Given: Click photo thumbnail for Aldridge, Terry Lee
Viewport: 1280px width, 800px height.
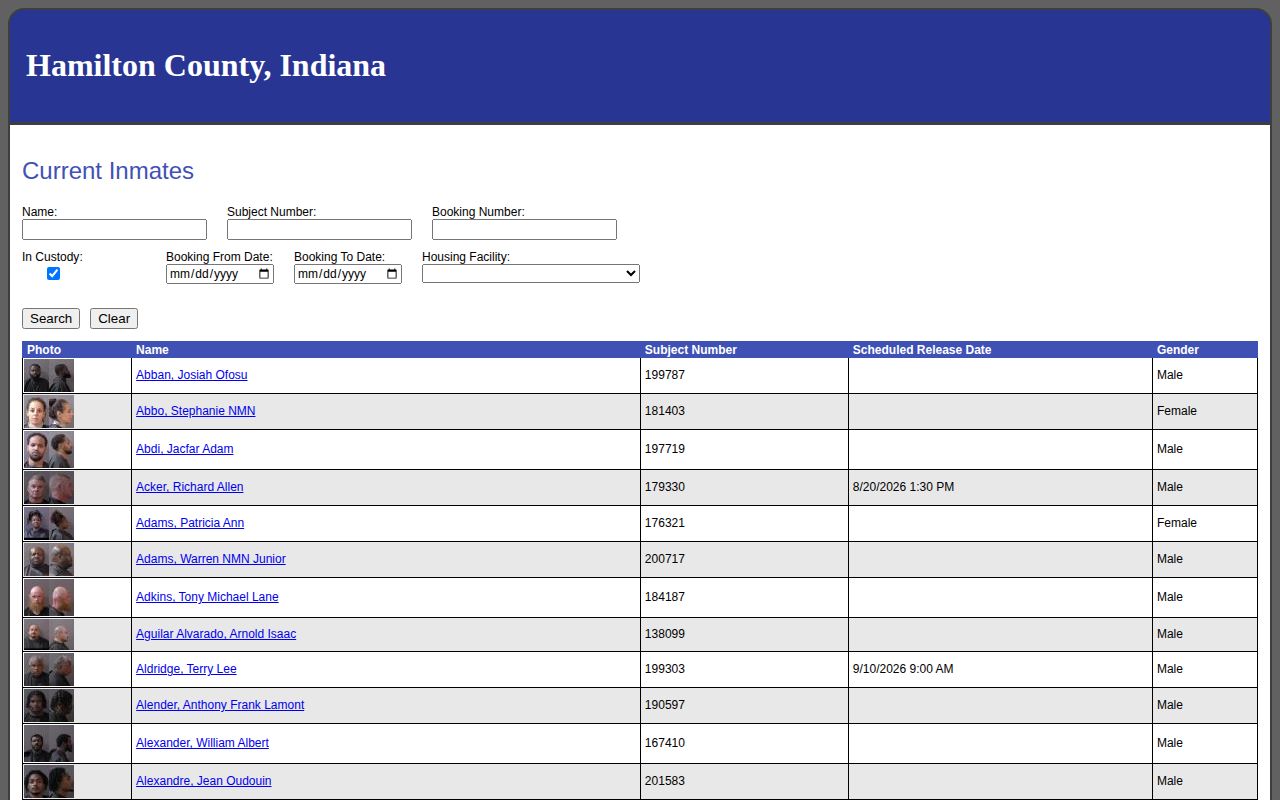Looking at the screenshot, I should 49,670.
